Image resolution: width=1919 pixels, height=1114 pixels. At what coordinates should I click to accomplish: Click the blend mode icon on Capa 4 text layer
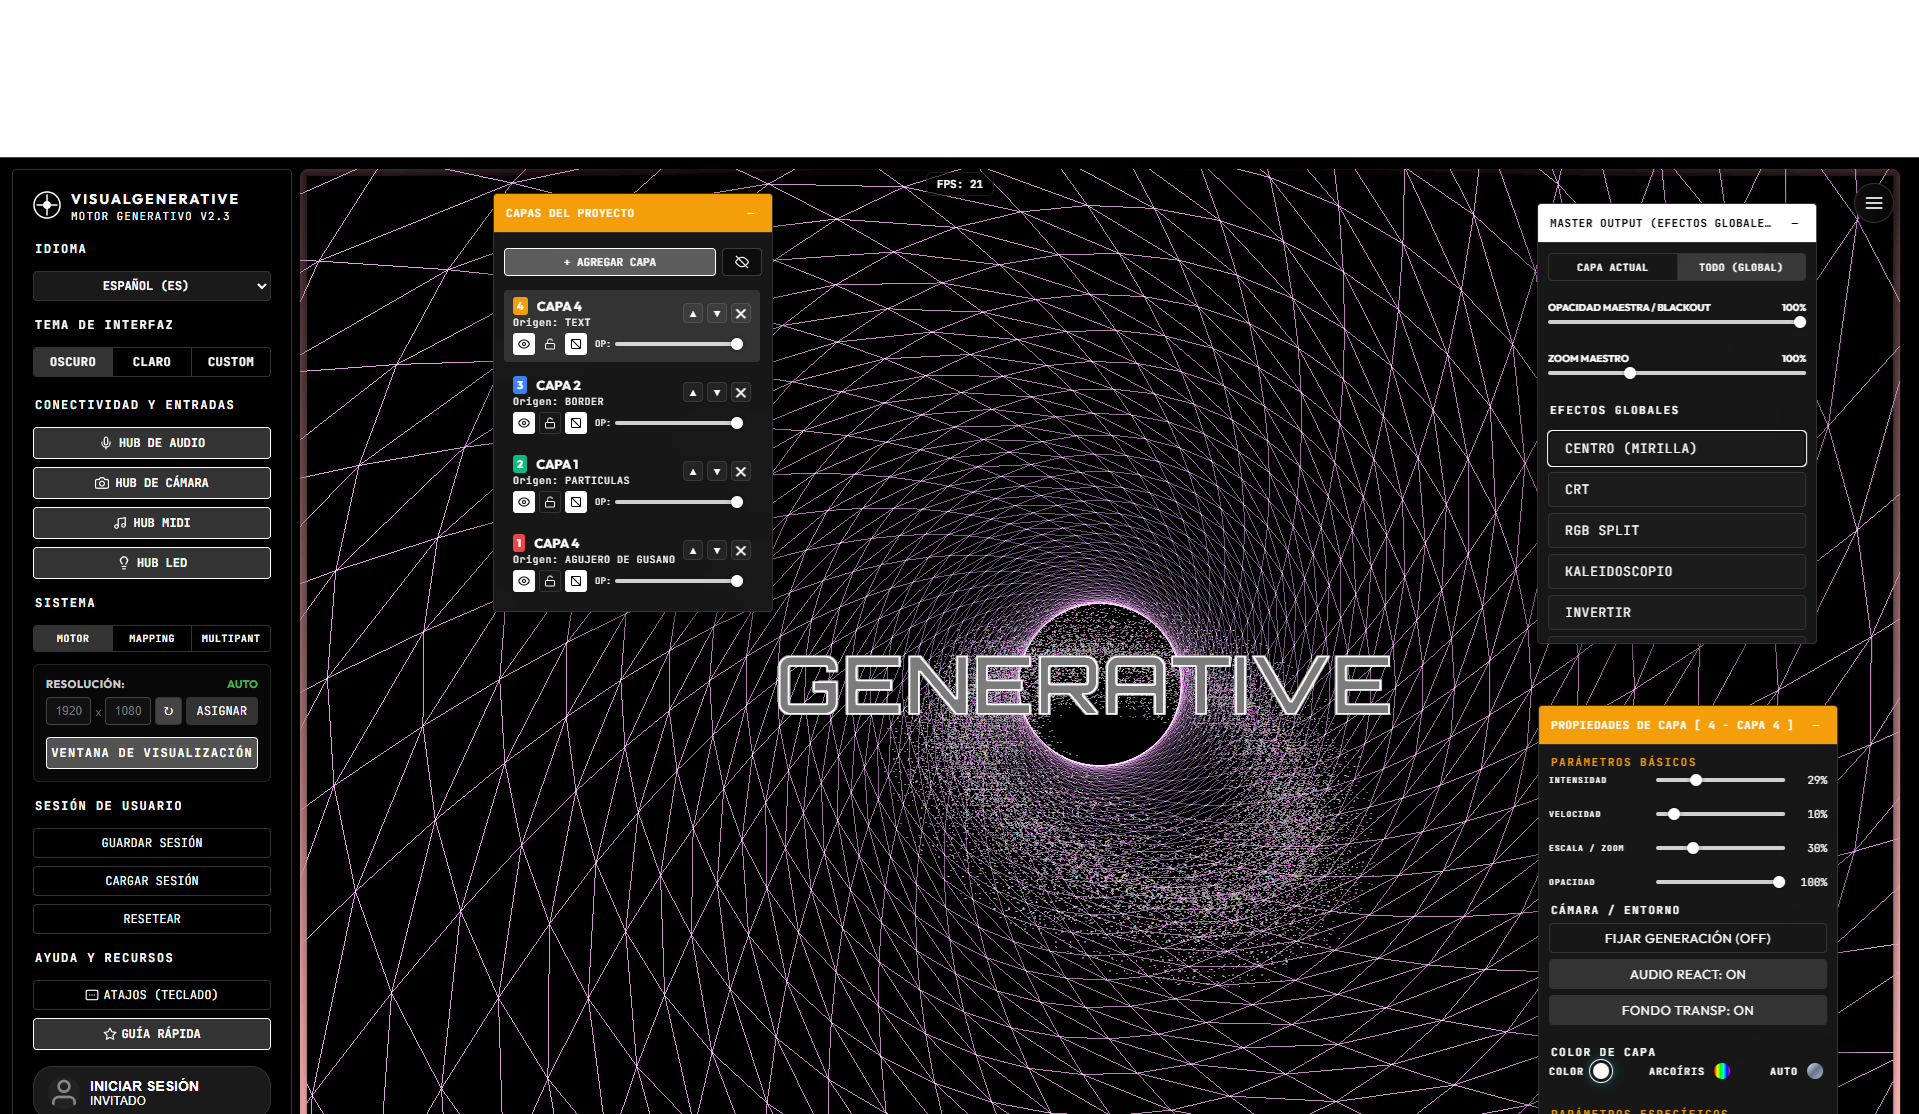(576, 344)
